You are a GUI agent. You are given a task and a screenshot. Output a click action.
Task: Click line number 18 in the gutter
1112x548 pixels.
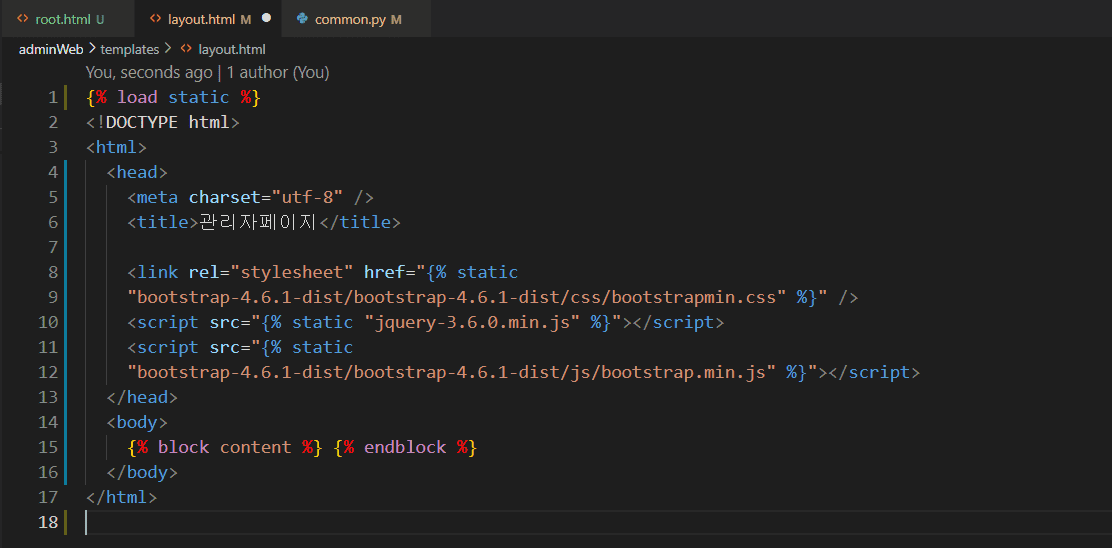(x=48, y=522)
